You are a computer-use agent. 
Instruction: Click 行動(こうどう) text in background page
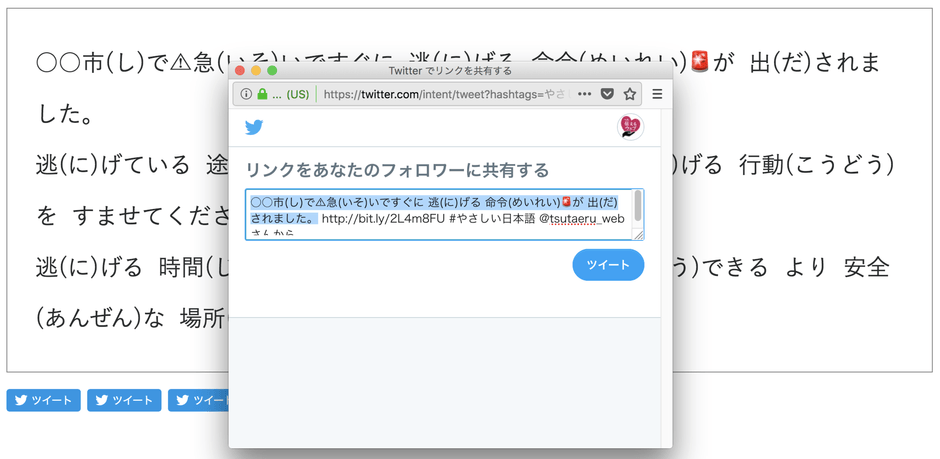click(x=817, y=165)
